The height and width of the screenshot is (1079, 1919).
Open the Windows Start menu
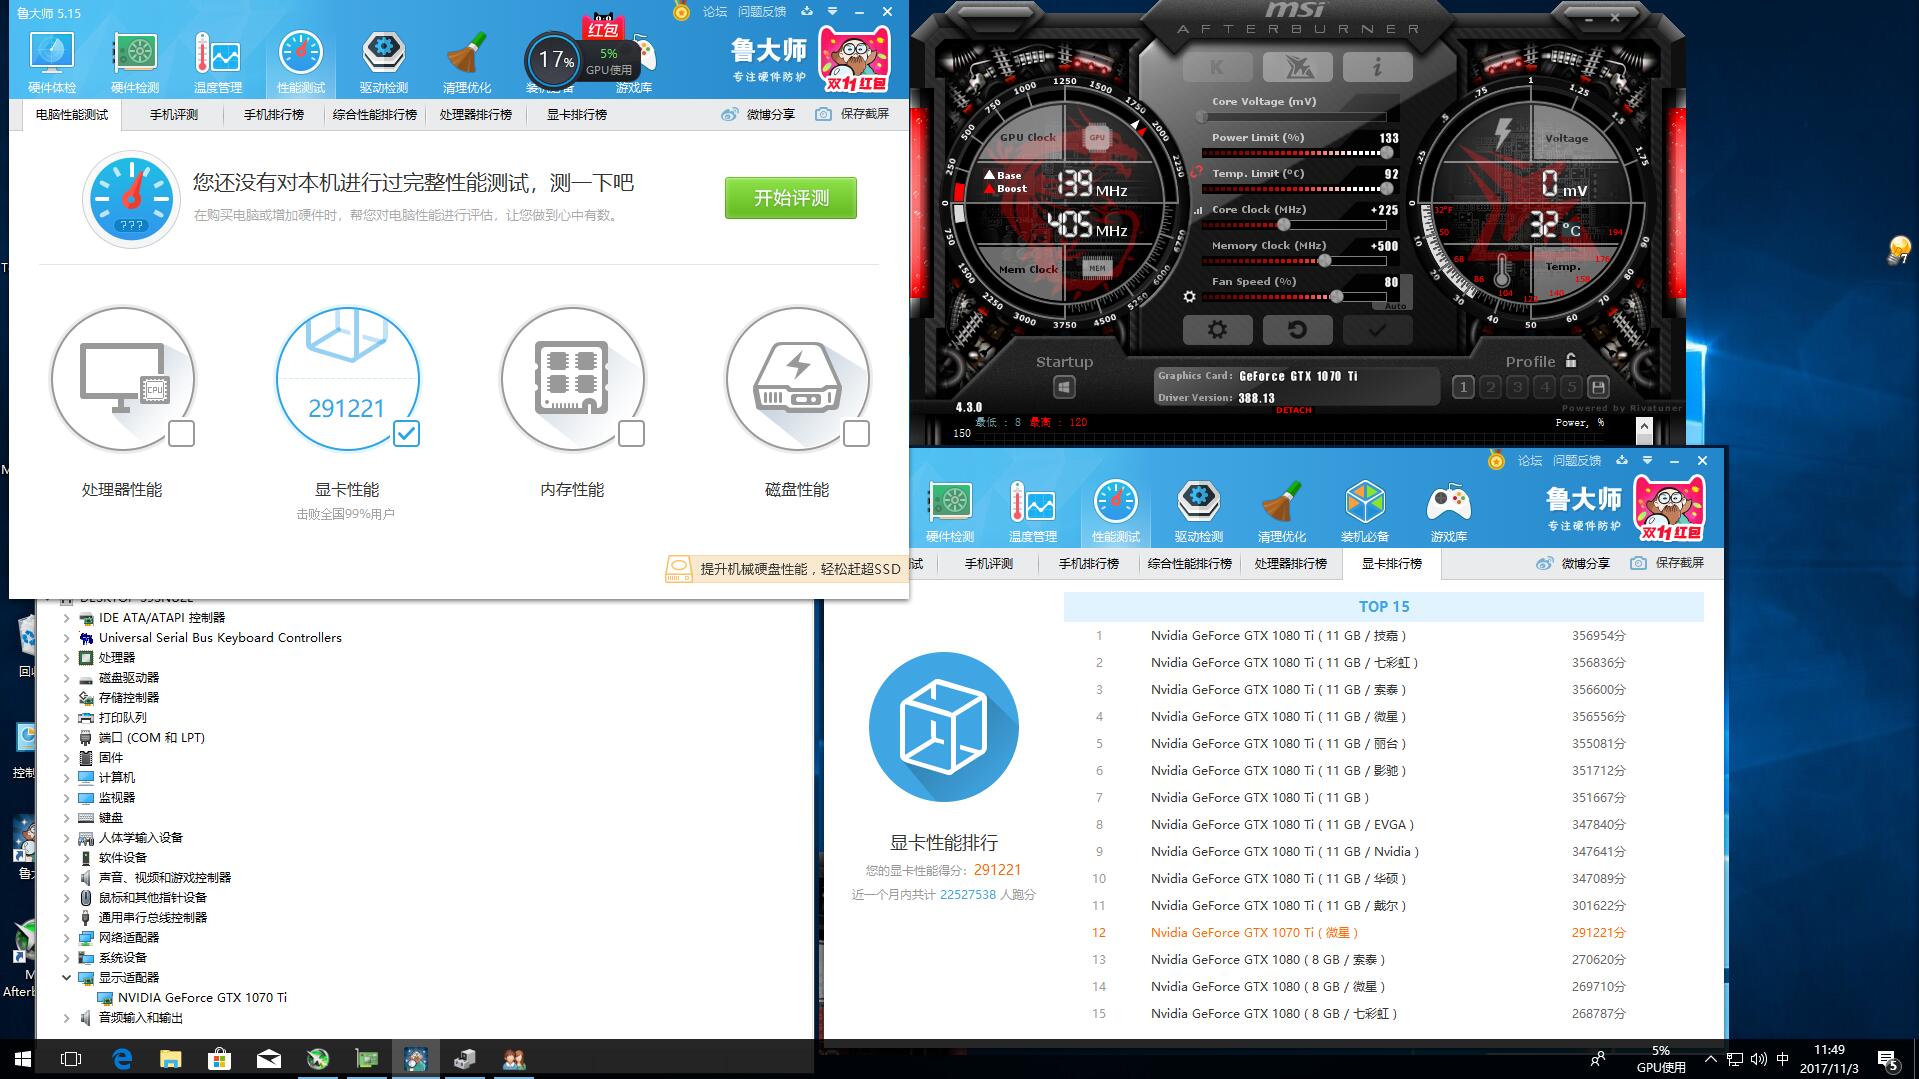click(x=23, y=1059)
